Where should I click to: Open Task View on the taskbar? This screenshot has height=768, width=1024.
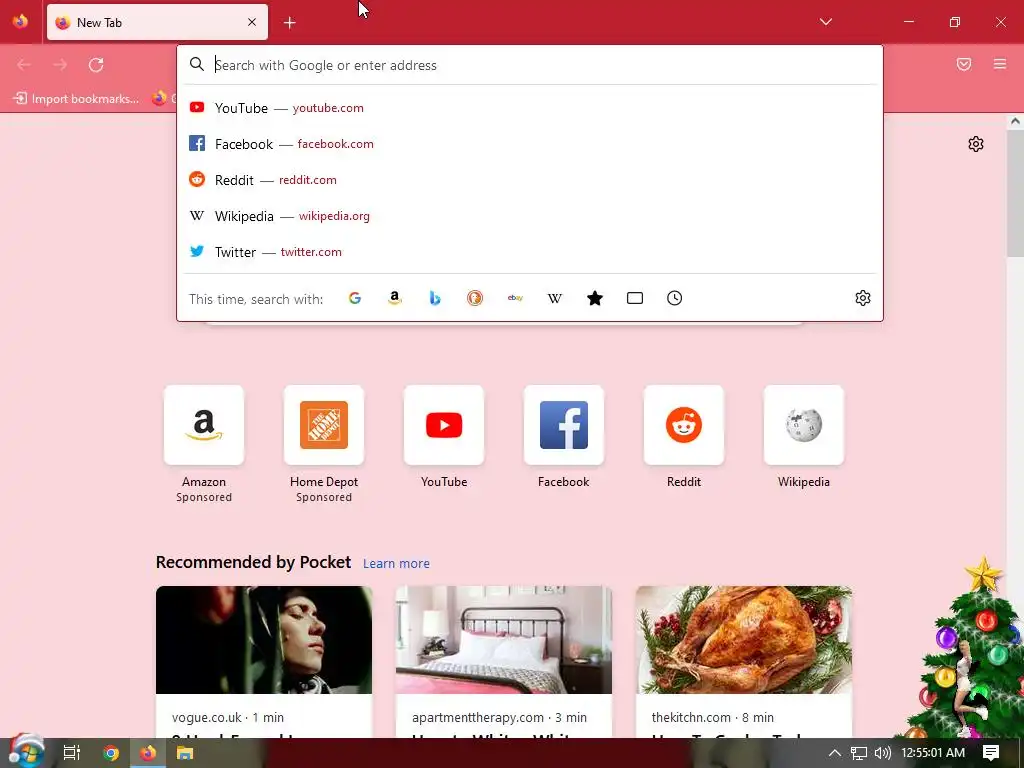[x=72, y=753]
